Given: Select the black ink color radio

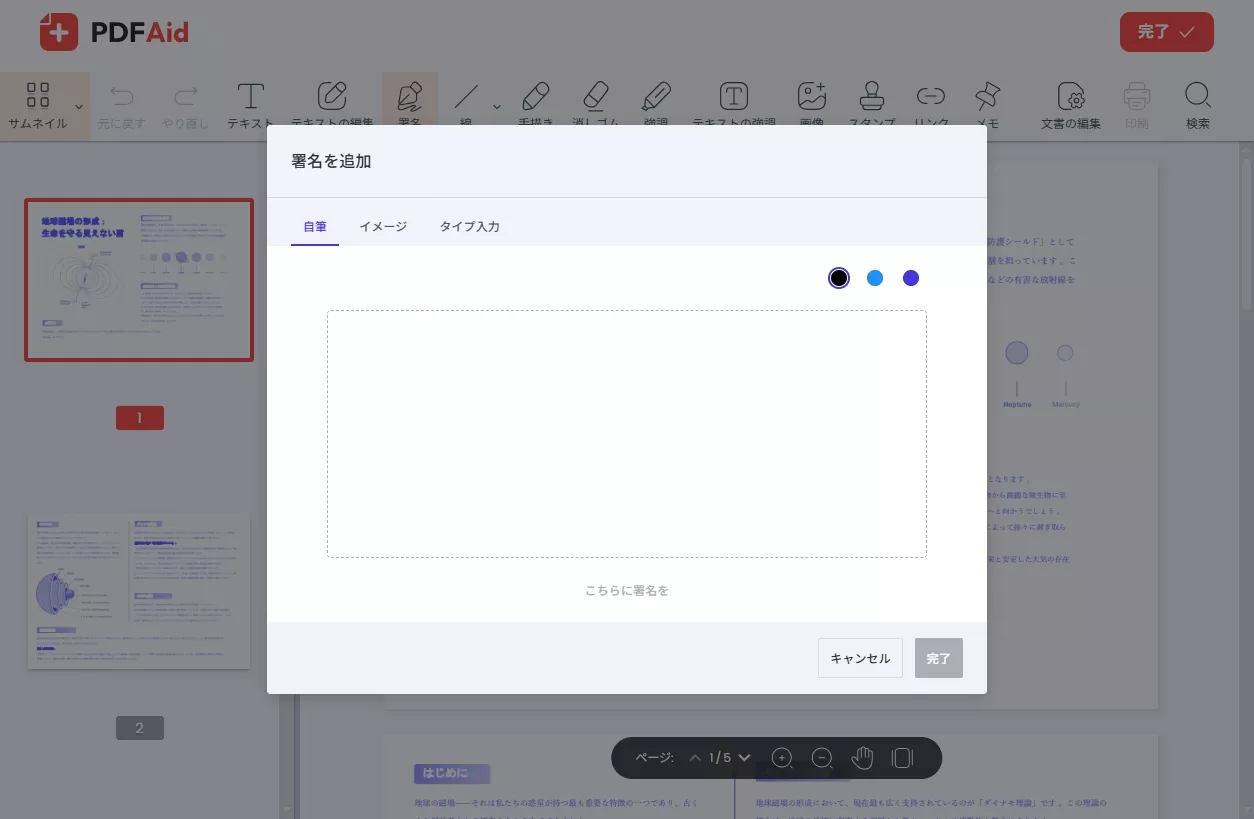Looking at the screenshot, I should (838, 278).
